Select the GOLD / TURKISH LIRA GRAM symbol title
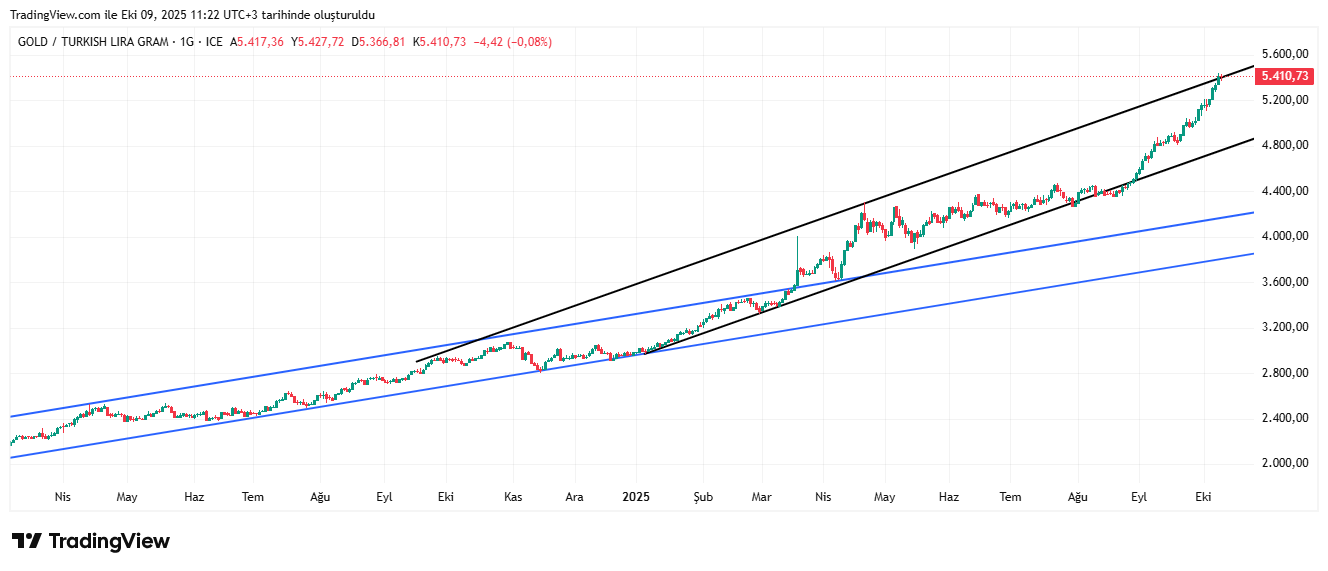 (91, 42)
